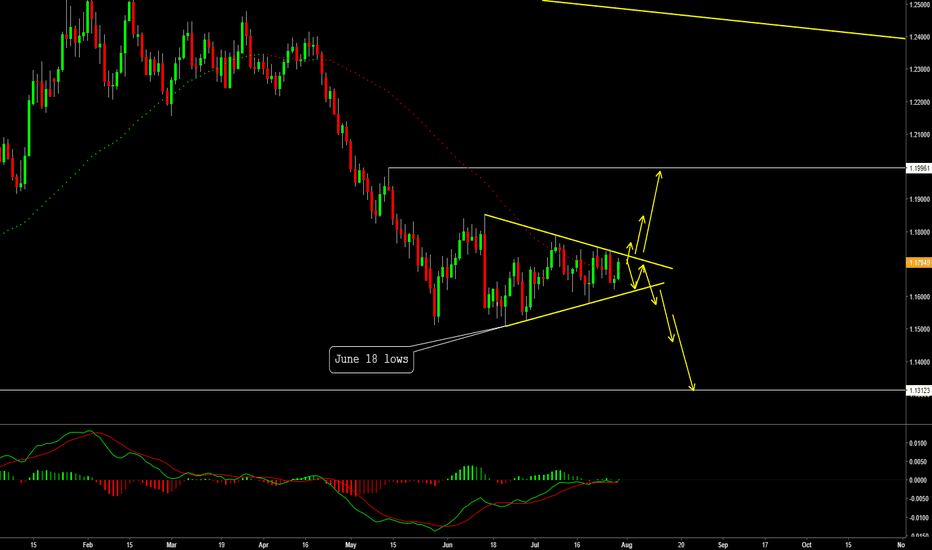The image size is (932, 550).
Task: Click the 0.0050 indicator axis label
Action: pyautogui.click(x=917, y=461)
